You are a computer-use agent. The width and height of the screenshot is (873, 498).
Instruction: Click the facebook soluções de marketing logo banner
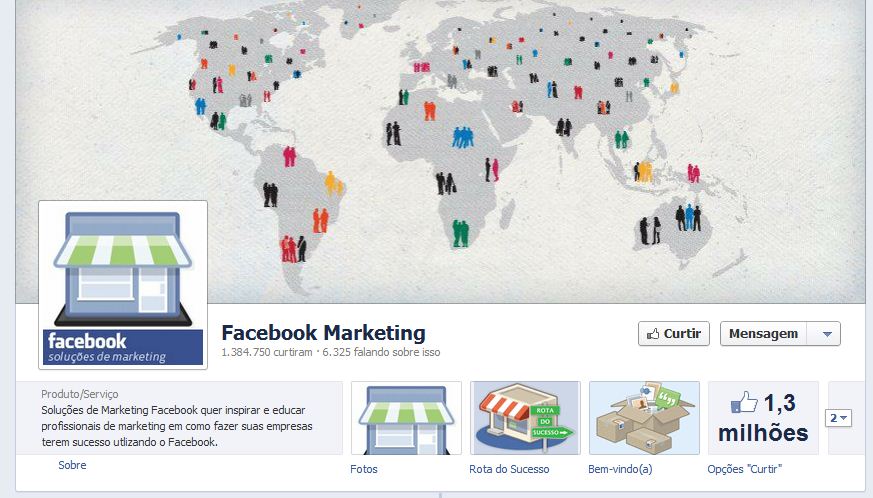(x=122, y=348)
